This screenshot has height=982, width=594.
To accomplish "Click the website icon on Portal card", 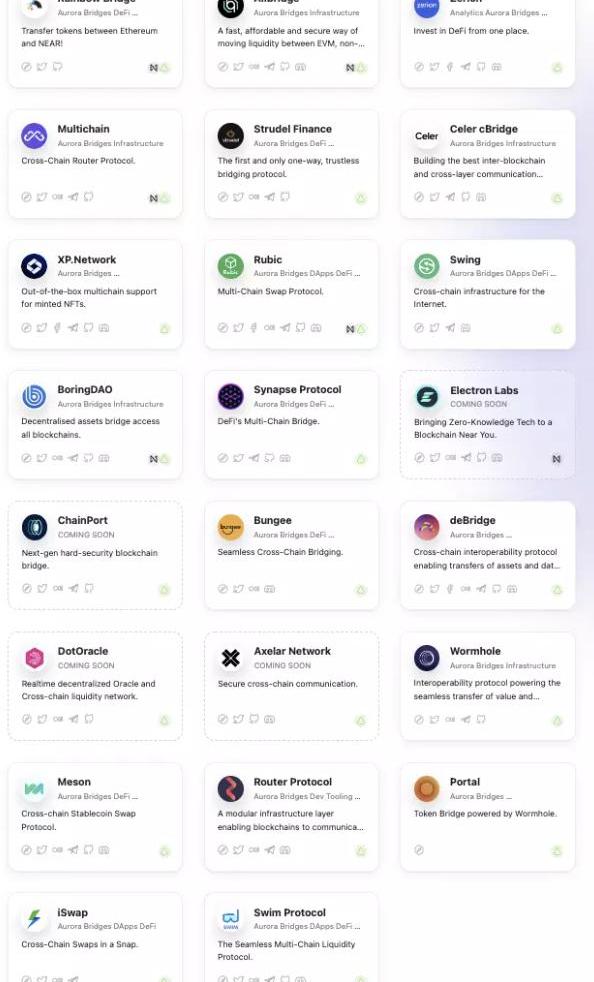I will (x=419, y=850).
